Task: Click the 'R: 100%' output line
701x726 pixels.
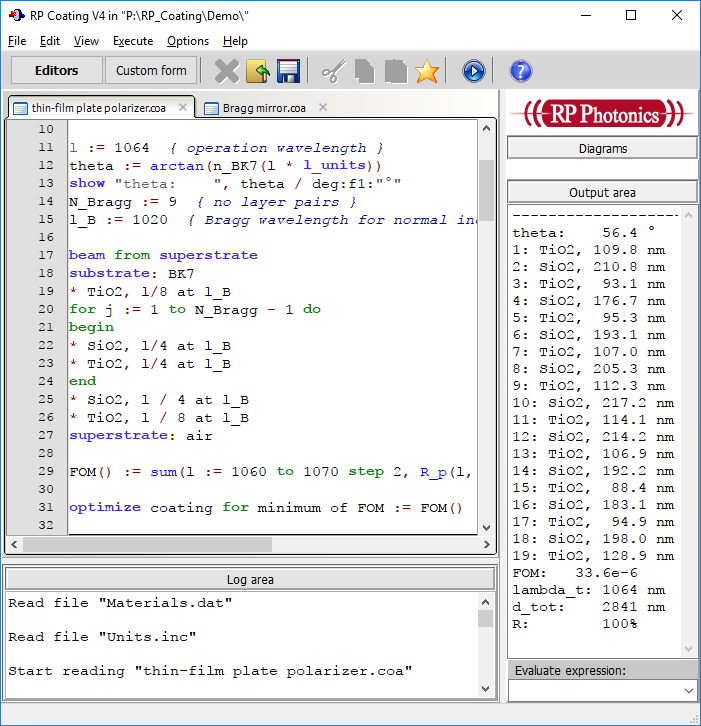Action: [575, 624]
